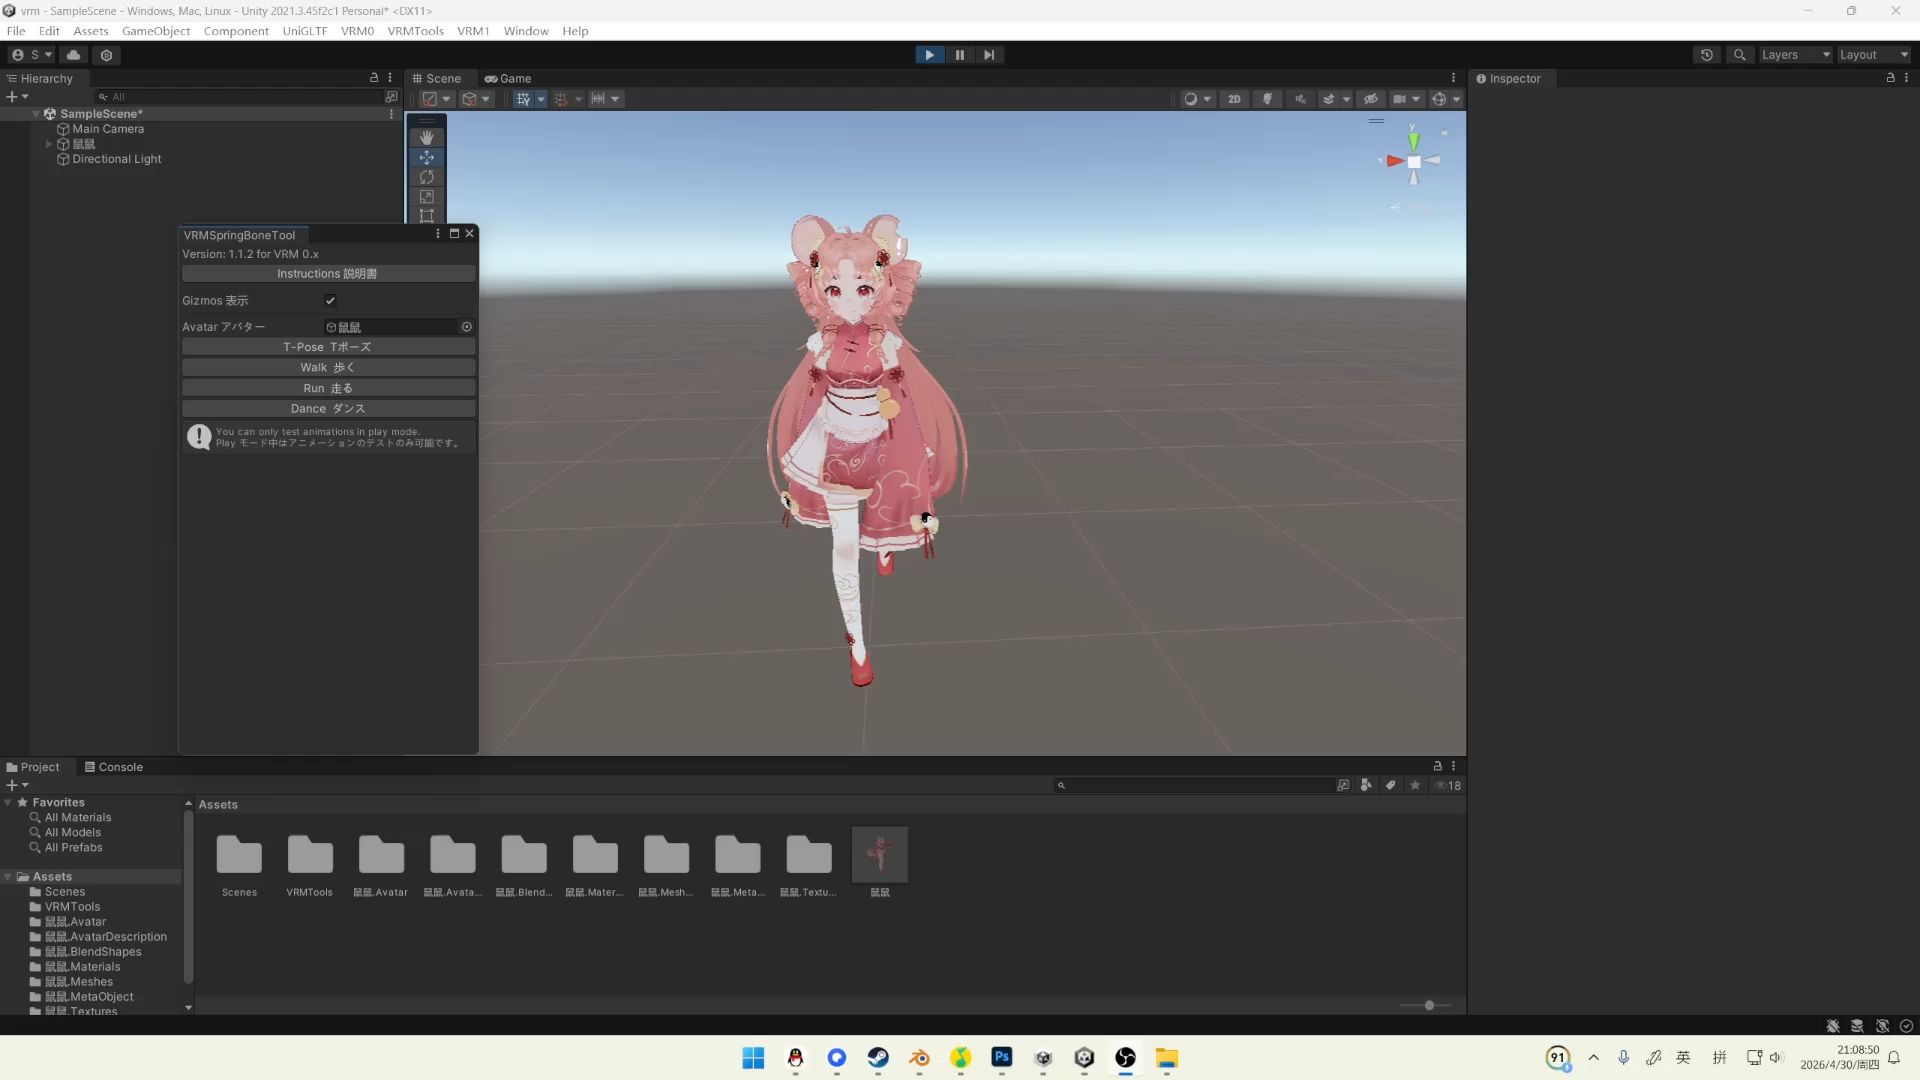Screen dimensions: 1920x1080
Task: Select the Rotate tool in Scene
Action: (x=427, y=177)
